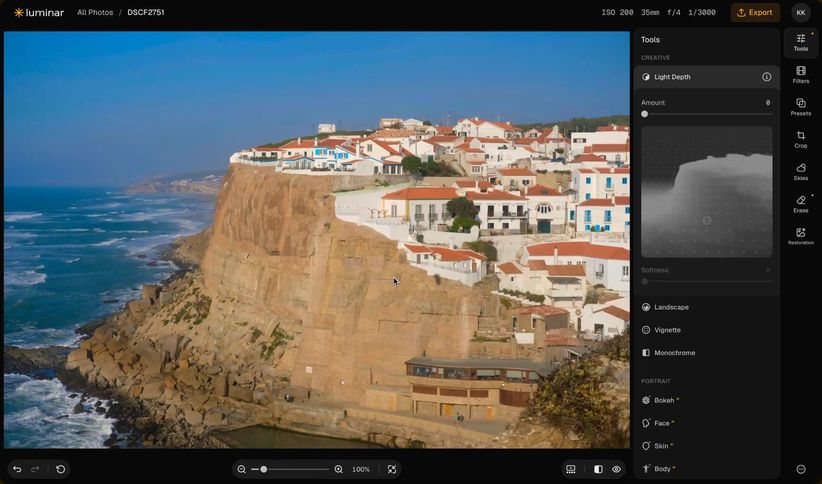This screenshot has width=822, height=484.
Task: Click the Undo arrow
Action: point(17,469)
